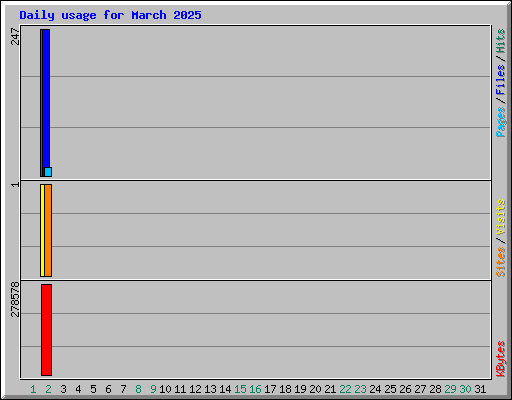Click day 26 on the axis
This screenshot has width=512, height=400.
pyautogui.click(x=405, y=389)
